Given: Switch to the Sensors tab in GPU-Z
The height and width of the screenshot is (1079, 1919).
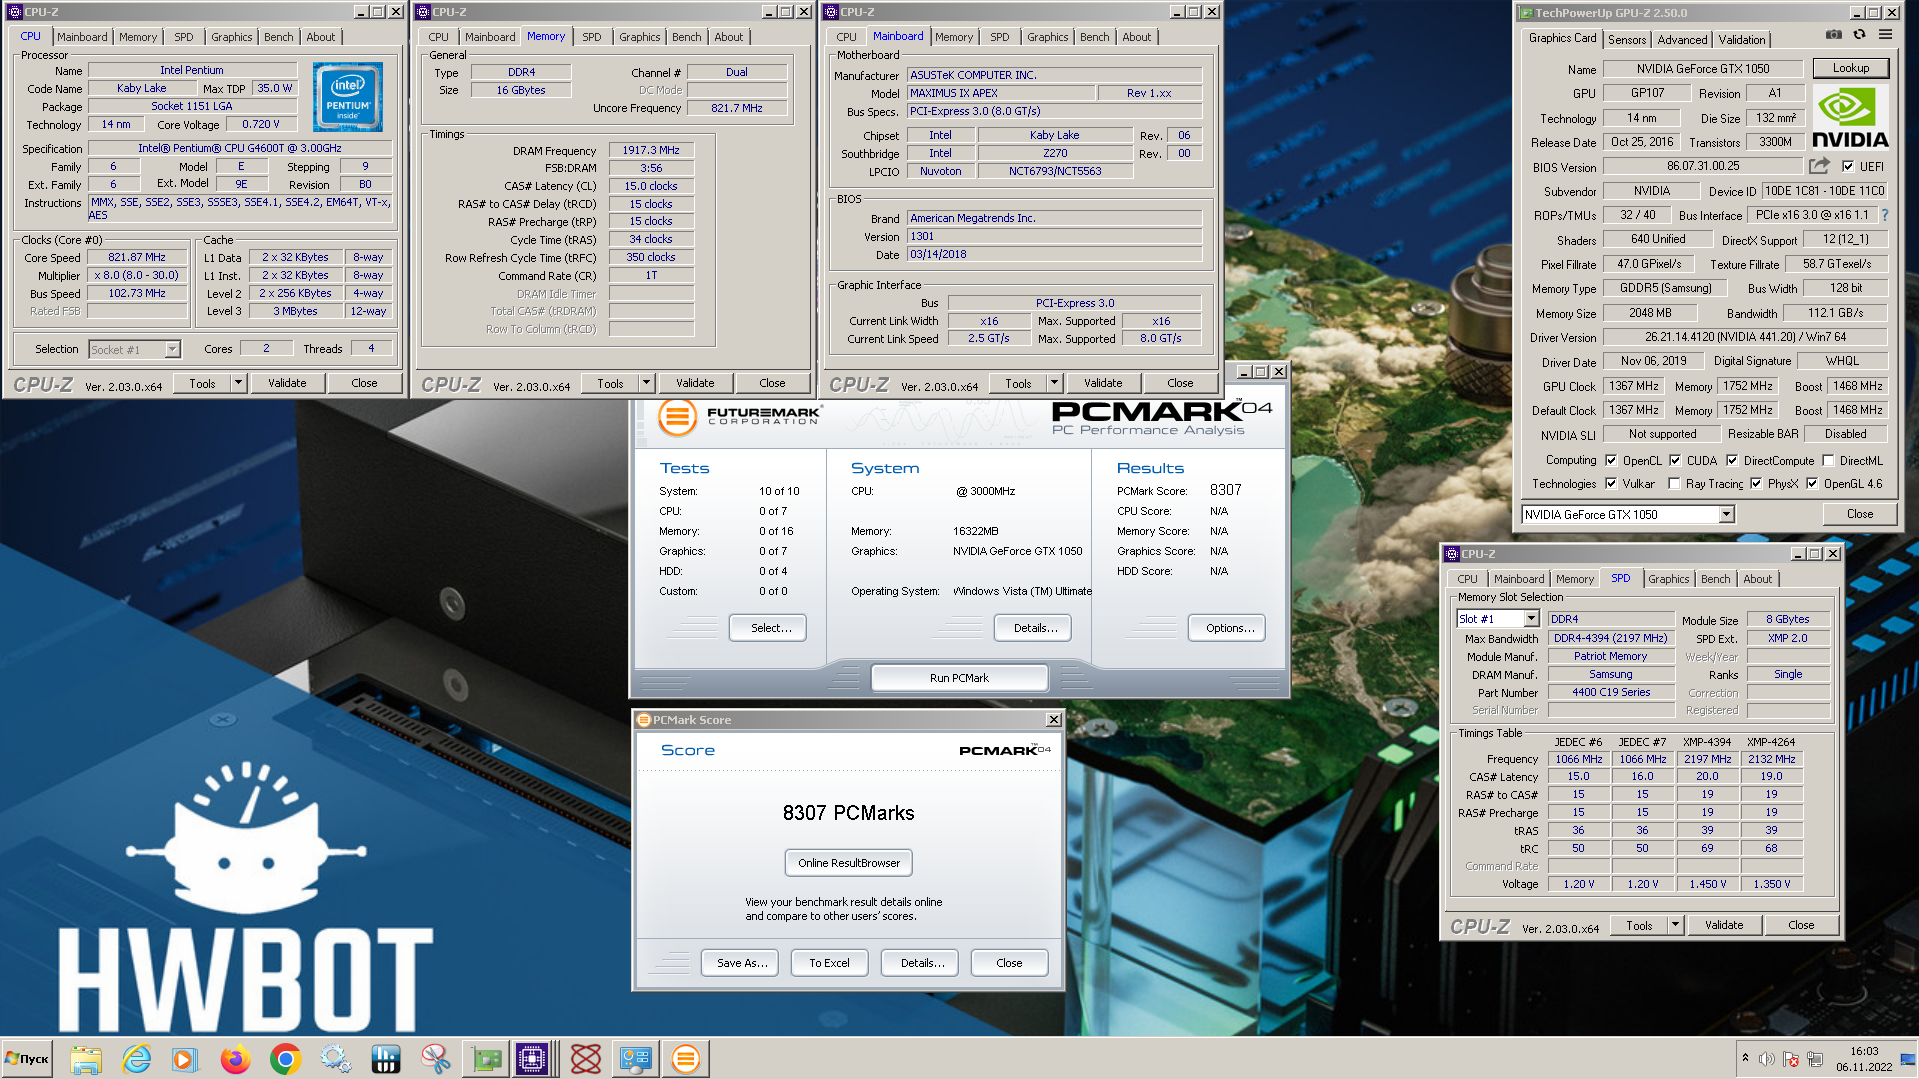Looking at the screenshot, I should [1627, 40].
